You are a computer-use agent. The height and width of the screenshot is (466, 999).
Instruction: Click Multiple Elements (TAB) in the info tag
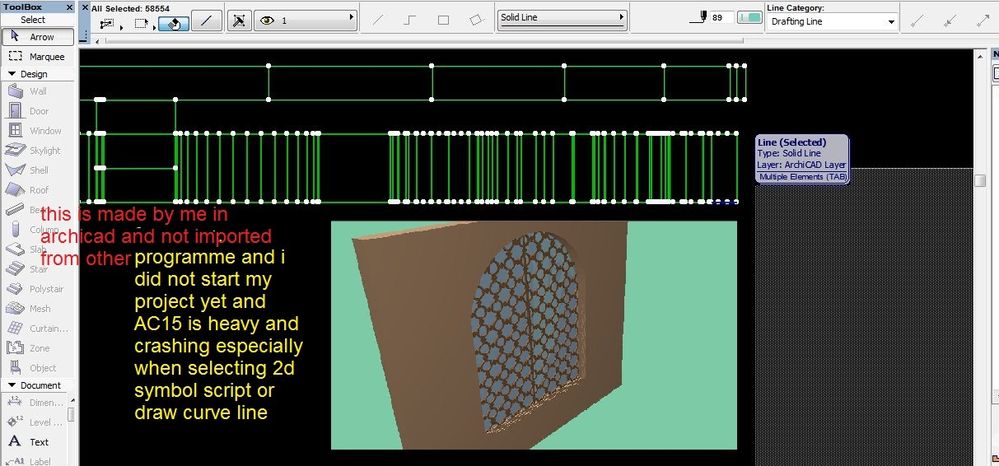(801, 177)
